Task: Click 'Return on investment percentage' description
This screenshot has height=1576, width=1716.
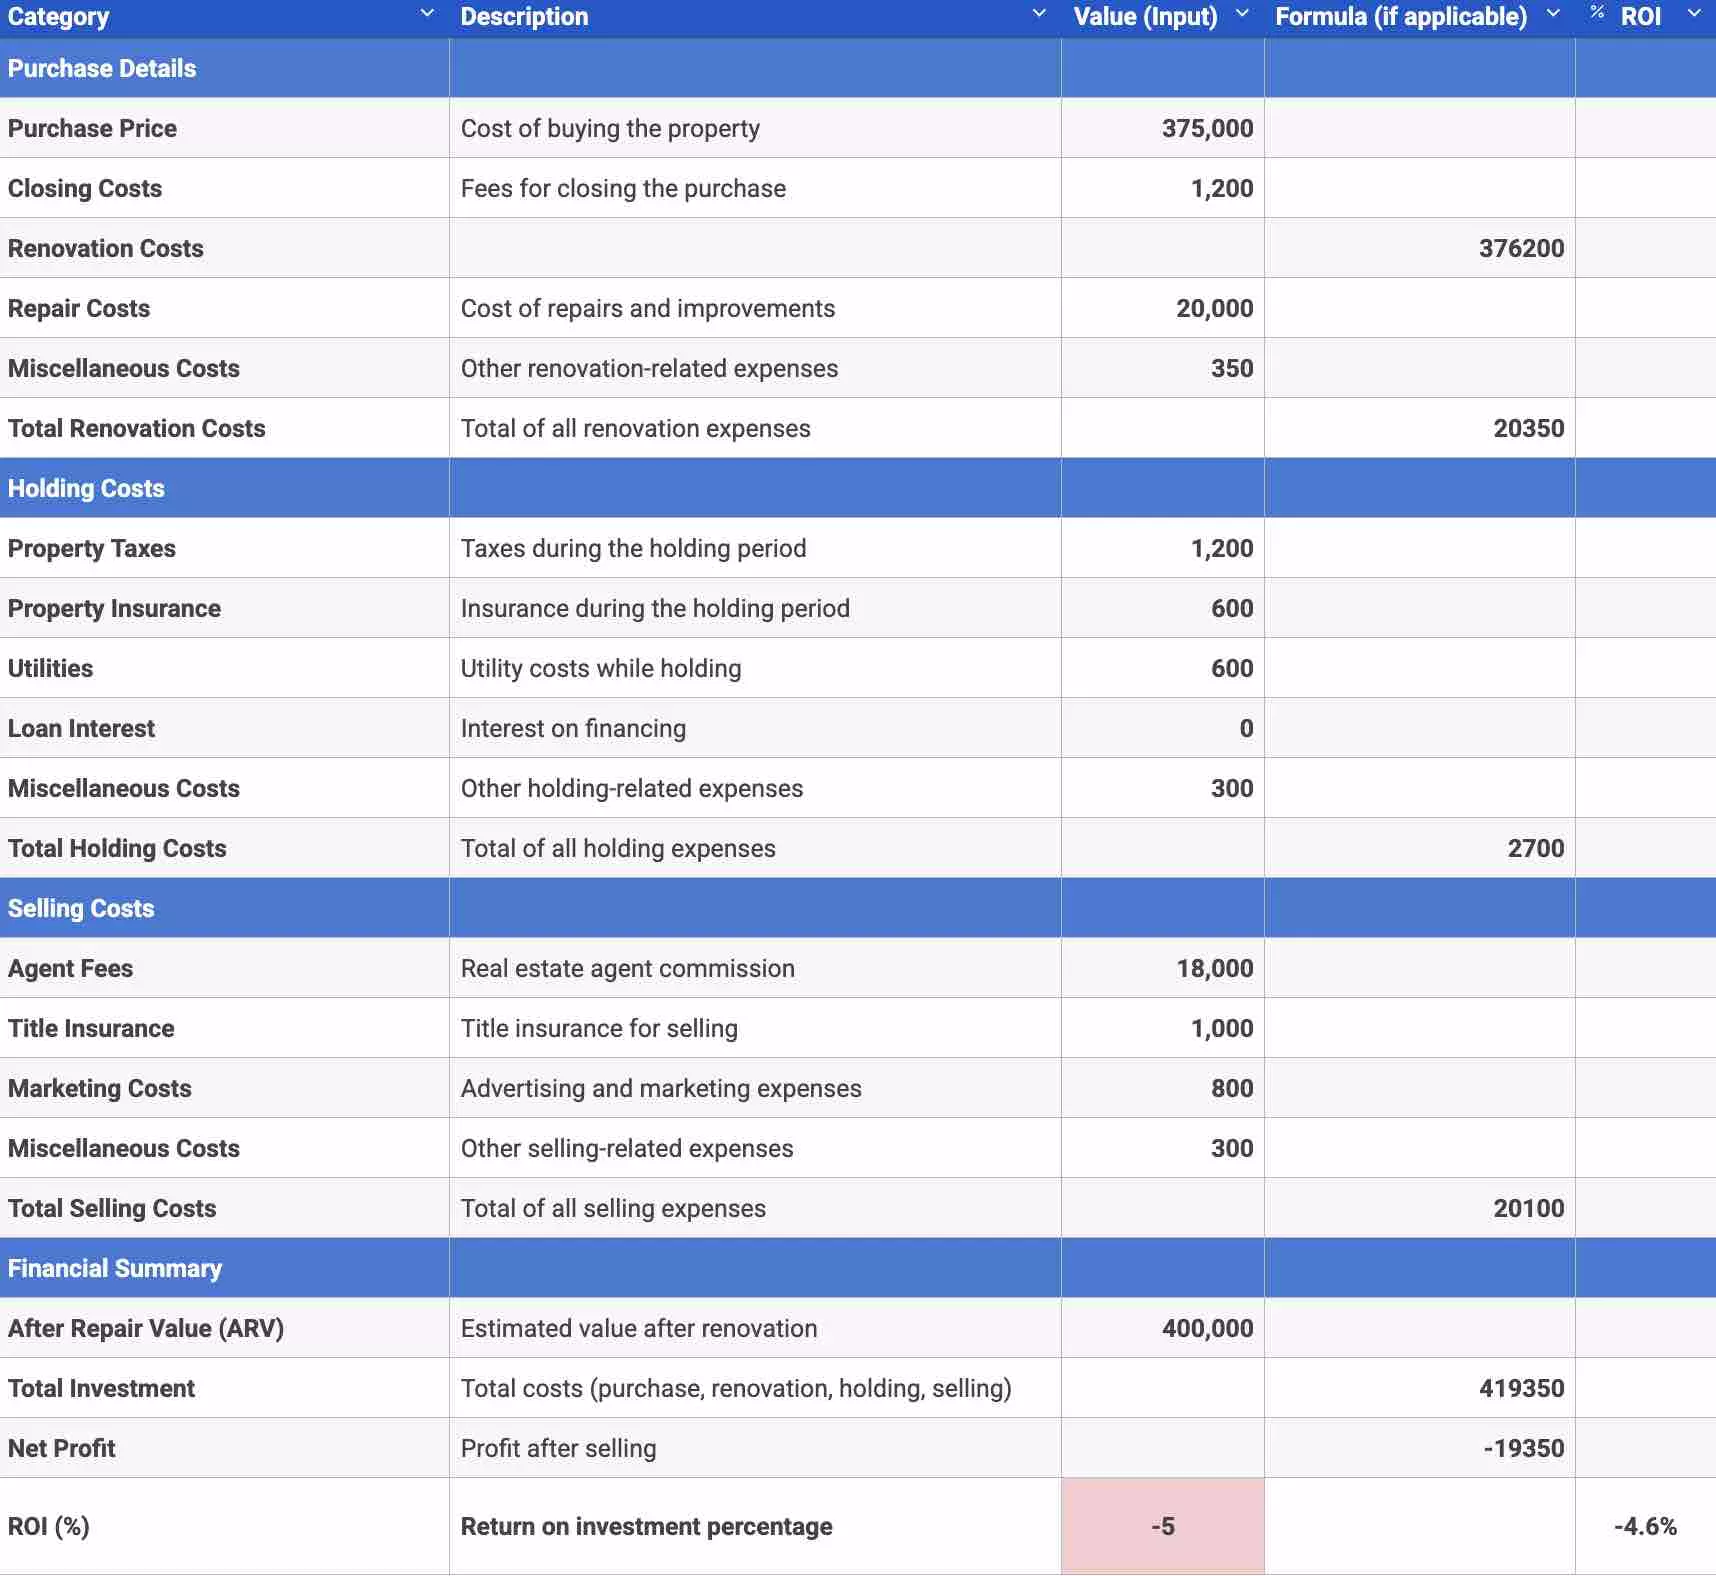Action: click(646, 1526)
